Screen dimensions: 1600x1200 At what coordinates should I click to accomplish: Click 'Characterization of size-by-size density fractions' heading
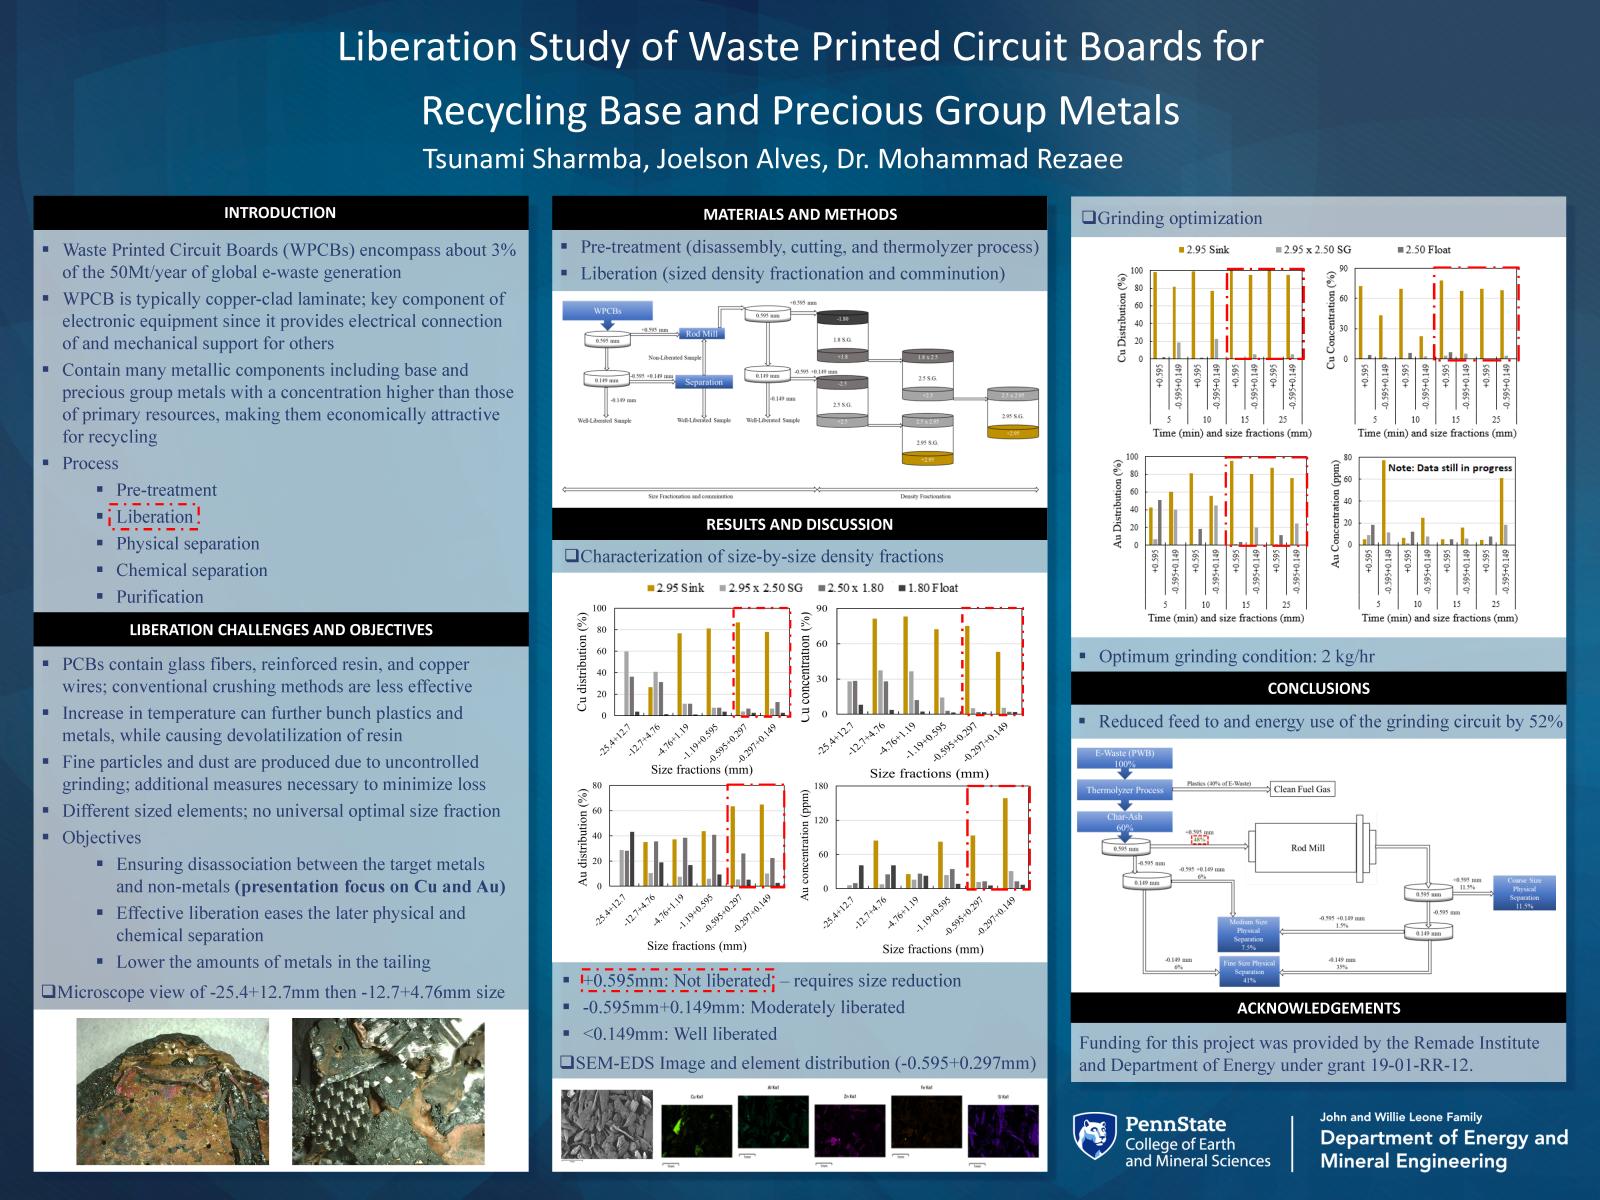(x=754, y=557)
